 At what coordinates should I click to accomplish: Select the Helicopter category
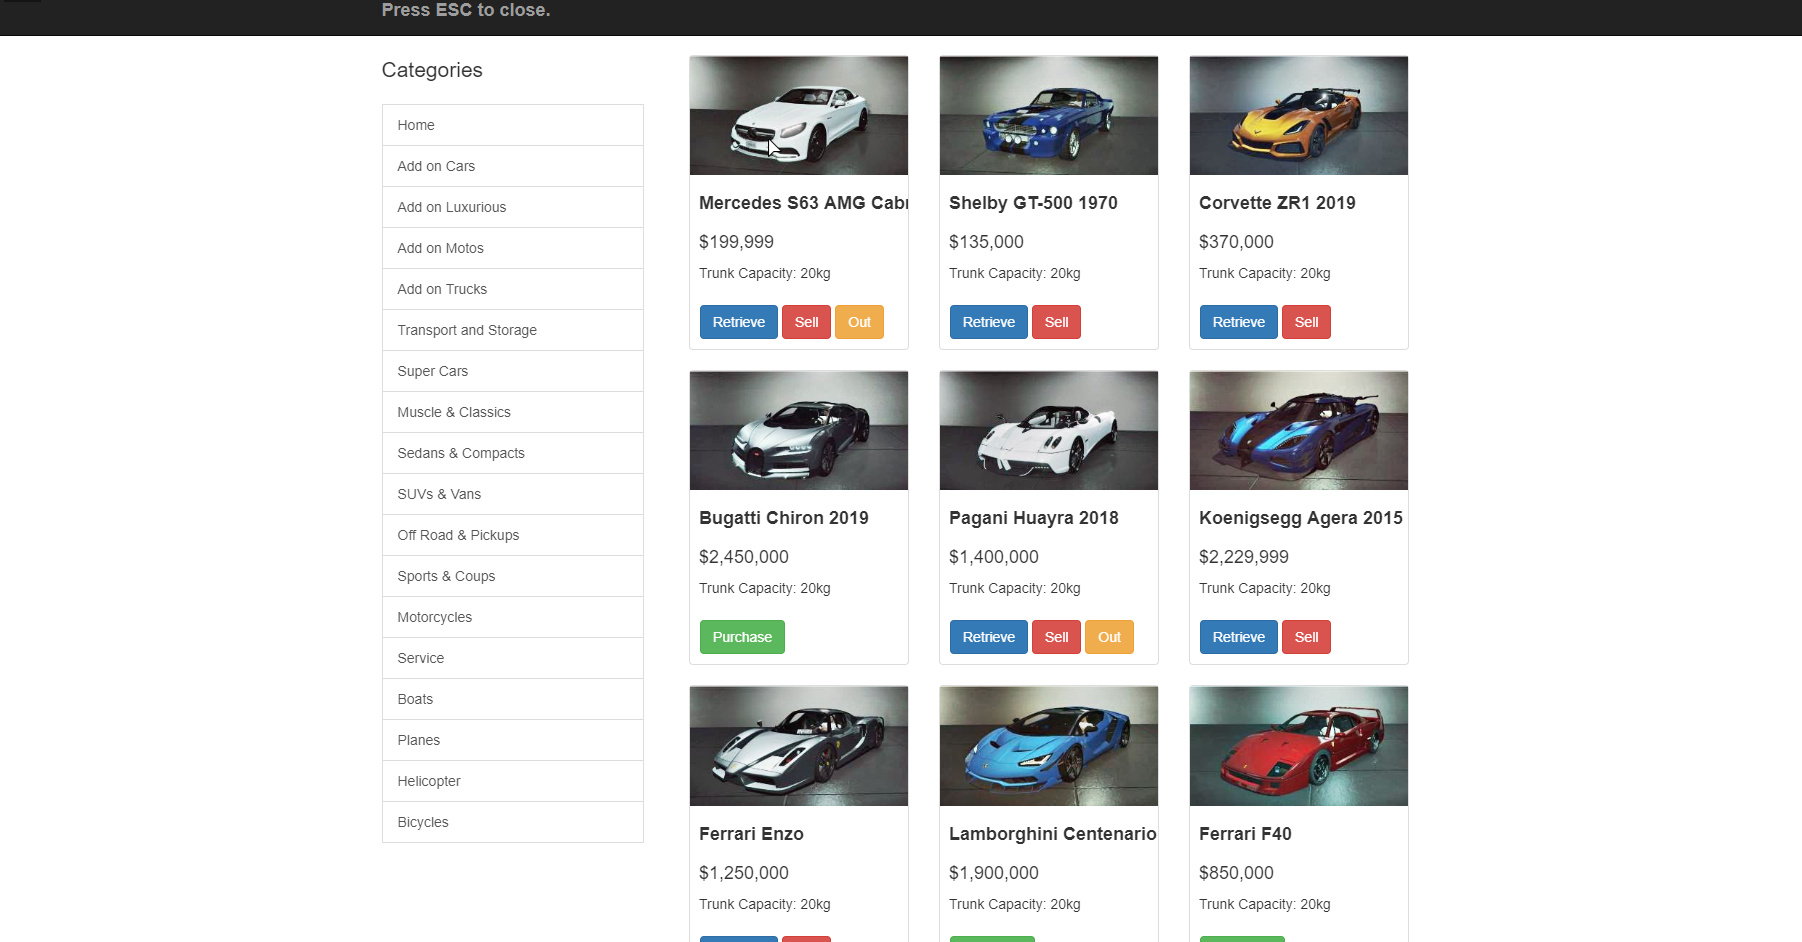pyautogui.click(x=512, y=781)
